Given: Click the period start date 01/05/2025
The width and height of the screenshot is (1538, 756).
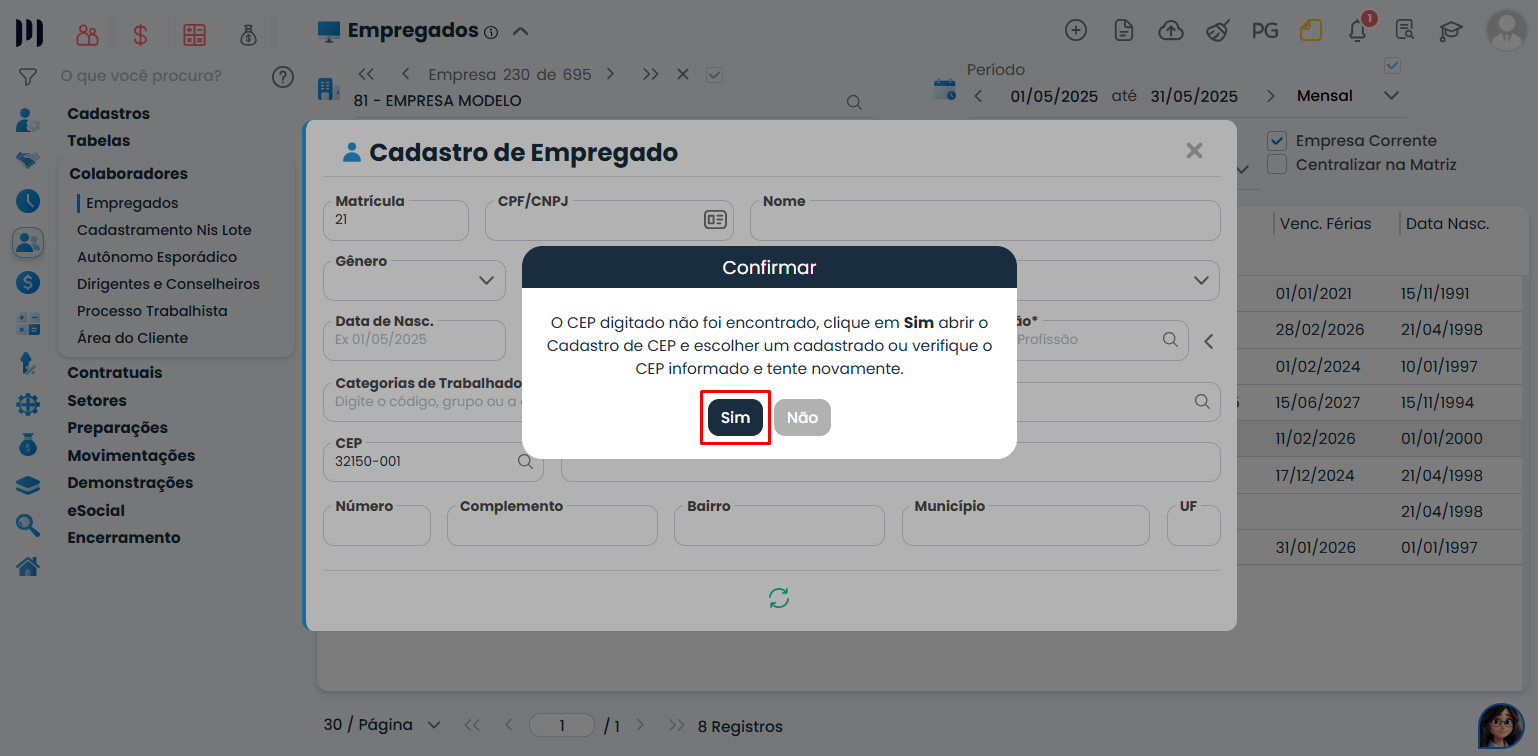Looking at the screenshot, I should tap(1054, 96).
